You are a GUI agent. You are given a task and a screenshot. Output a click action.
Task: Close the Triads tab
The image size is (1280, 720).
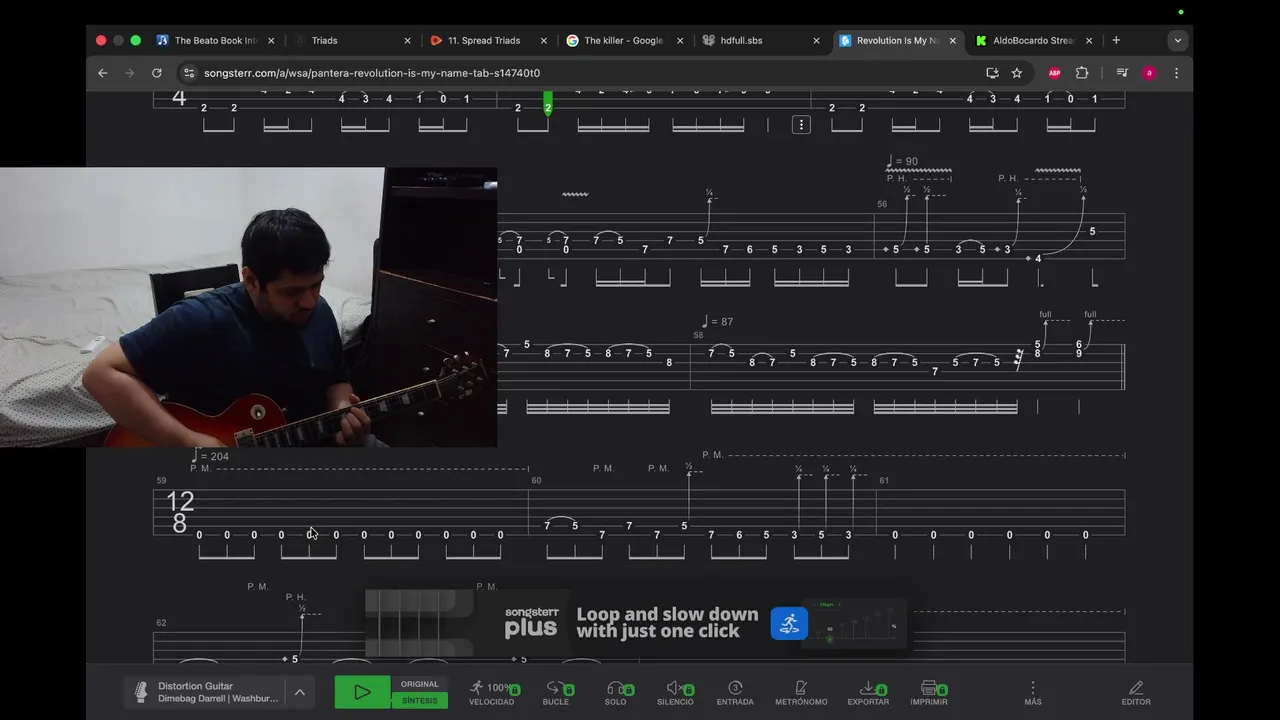pyautogui.click(x=407, y=41)
